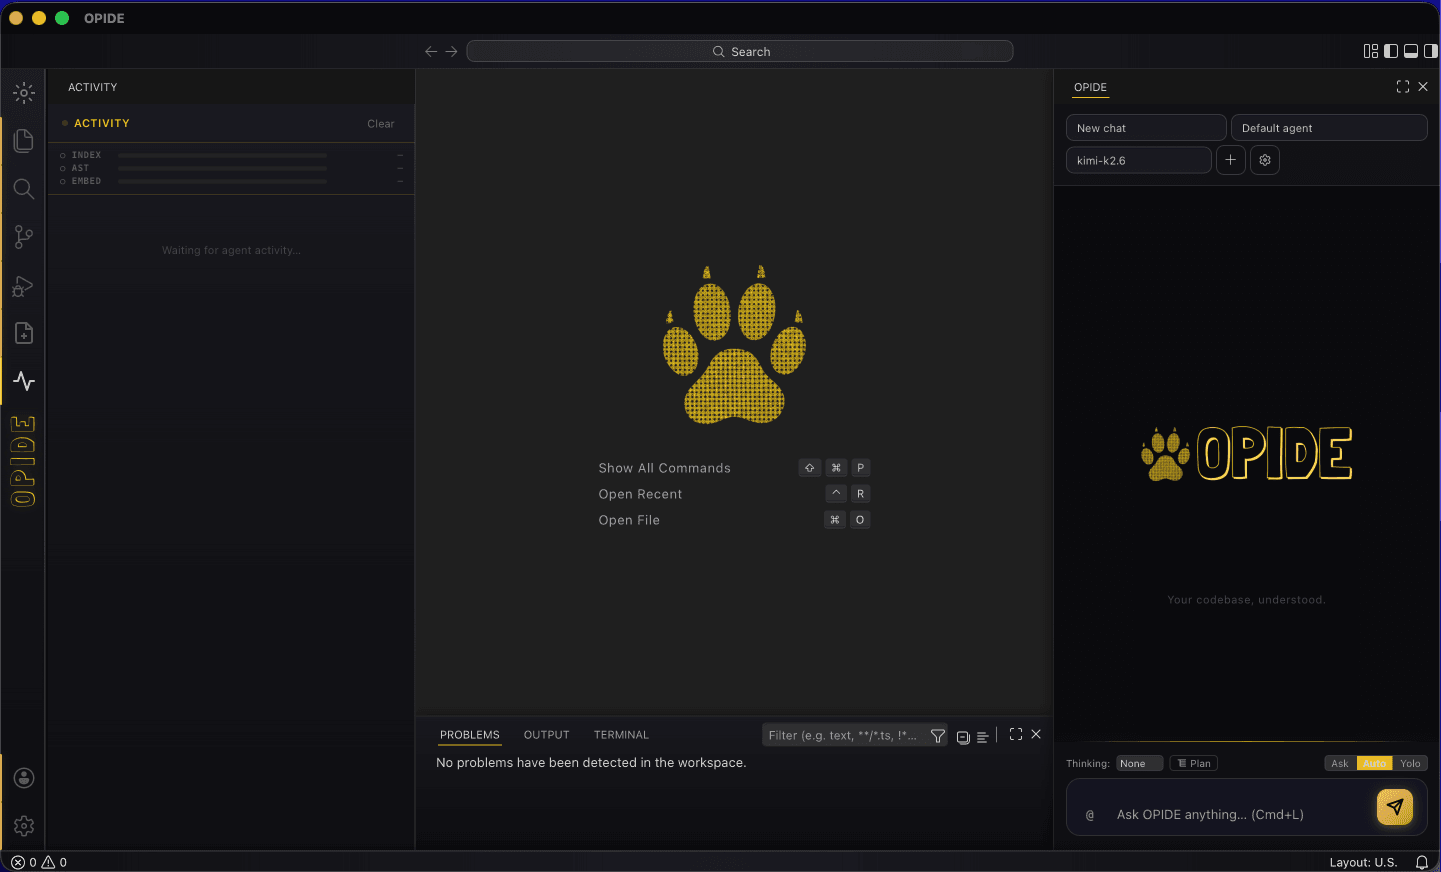The height and width of the screenshot is (872, 1441).
Task: Open the Thinking level dropdown set to None
Action: click(1140, 763)
